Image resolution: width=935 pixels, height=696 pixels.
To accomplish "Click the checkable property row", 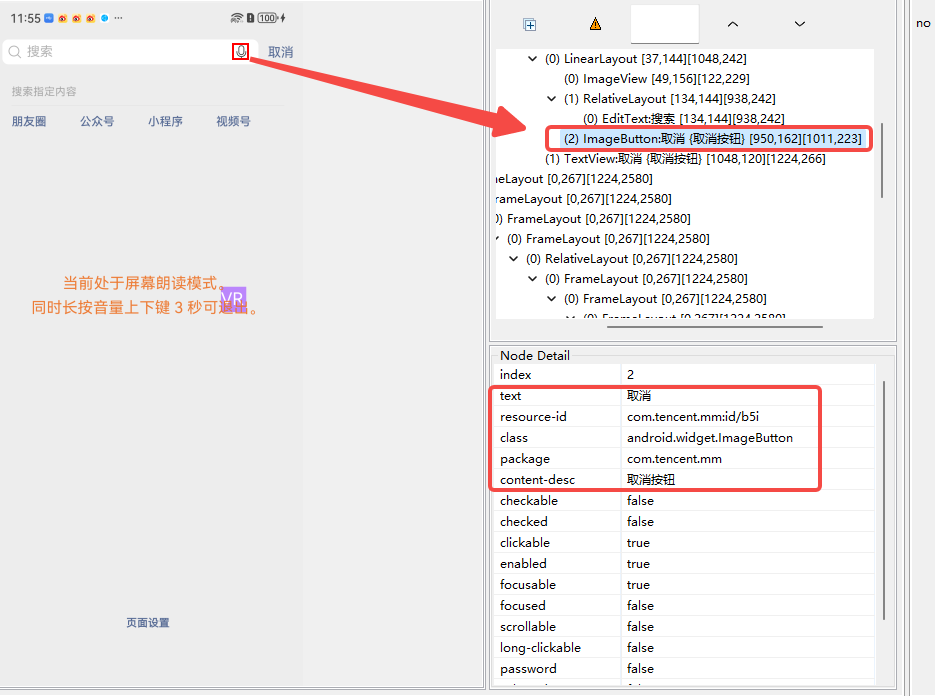I will (x=685, y=500).
